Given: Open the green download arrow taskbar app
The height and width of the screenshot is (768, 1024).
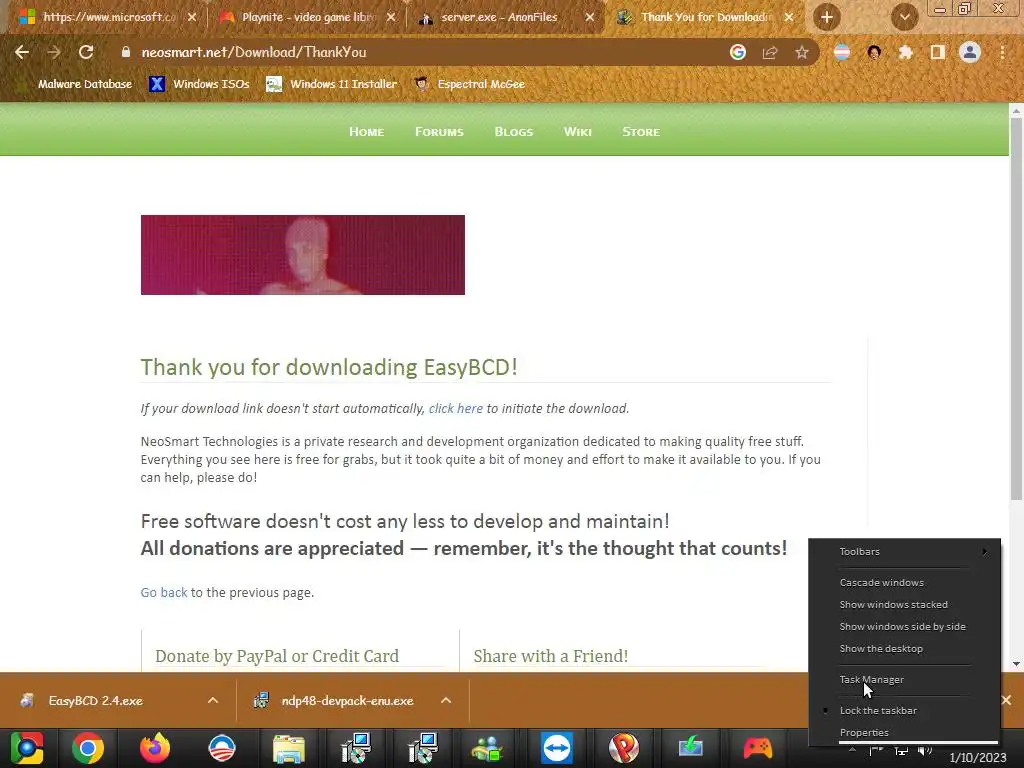Looking at the screenshot, I should (x=690, y=748).
